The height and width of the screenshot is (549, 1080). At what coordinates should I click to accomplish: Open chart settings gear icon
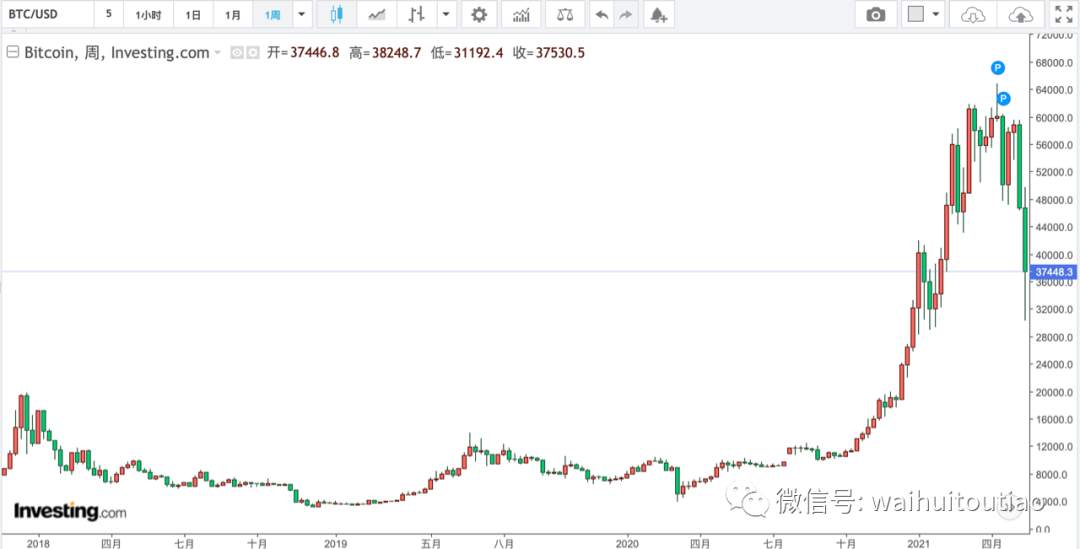click(x=479, y=14)
